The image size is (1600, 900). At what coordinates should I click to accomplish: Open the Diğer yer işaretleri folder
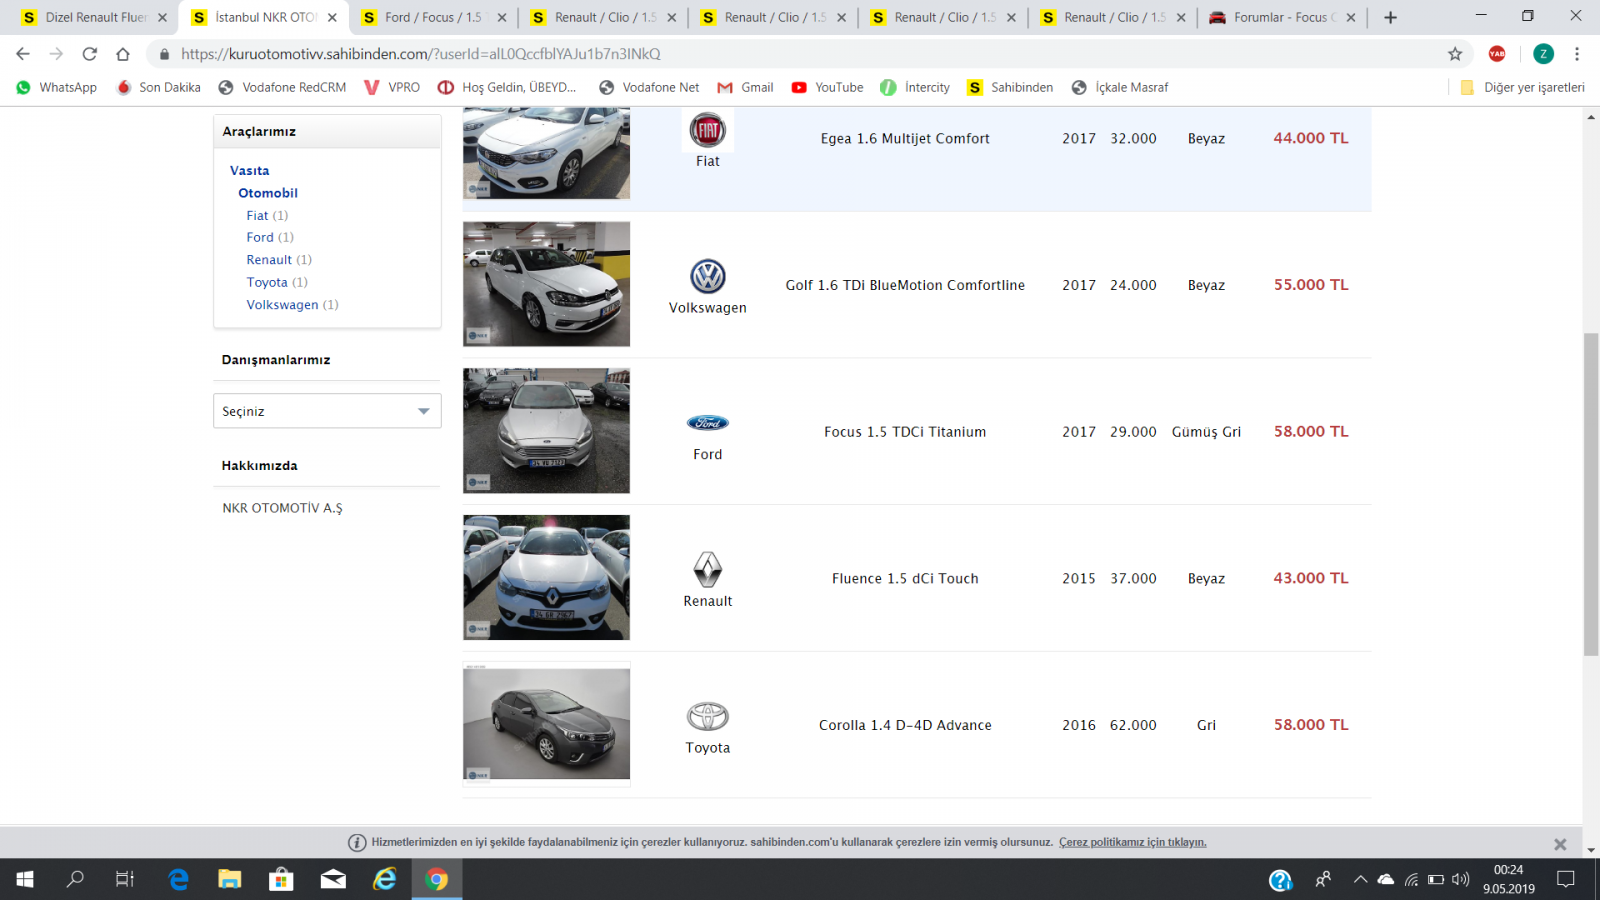(x=1522, y=87)
